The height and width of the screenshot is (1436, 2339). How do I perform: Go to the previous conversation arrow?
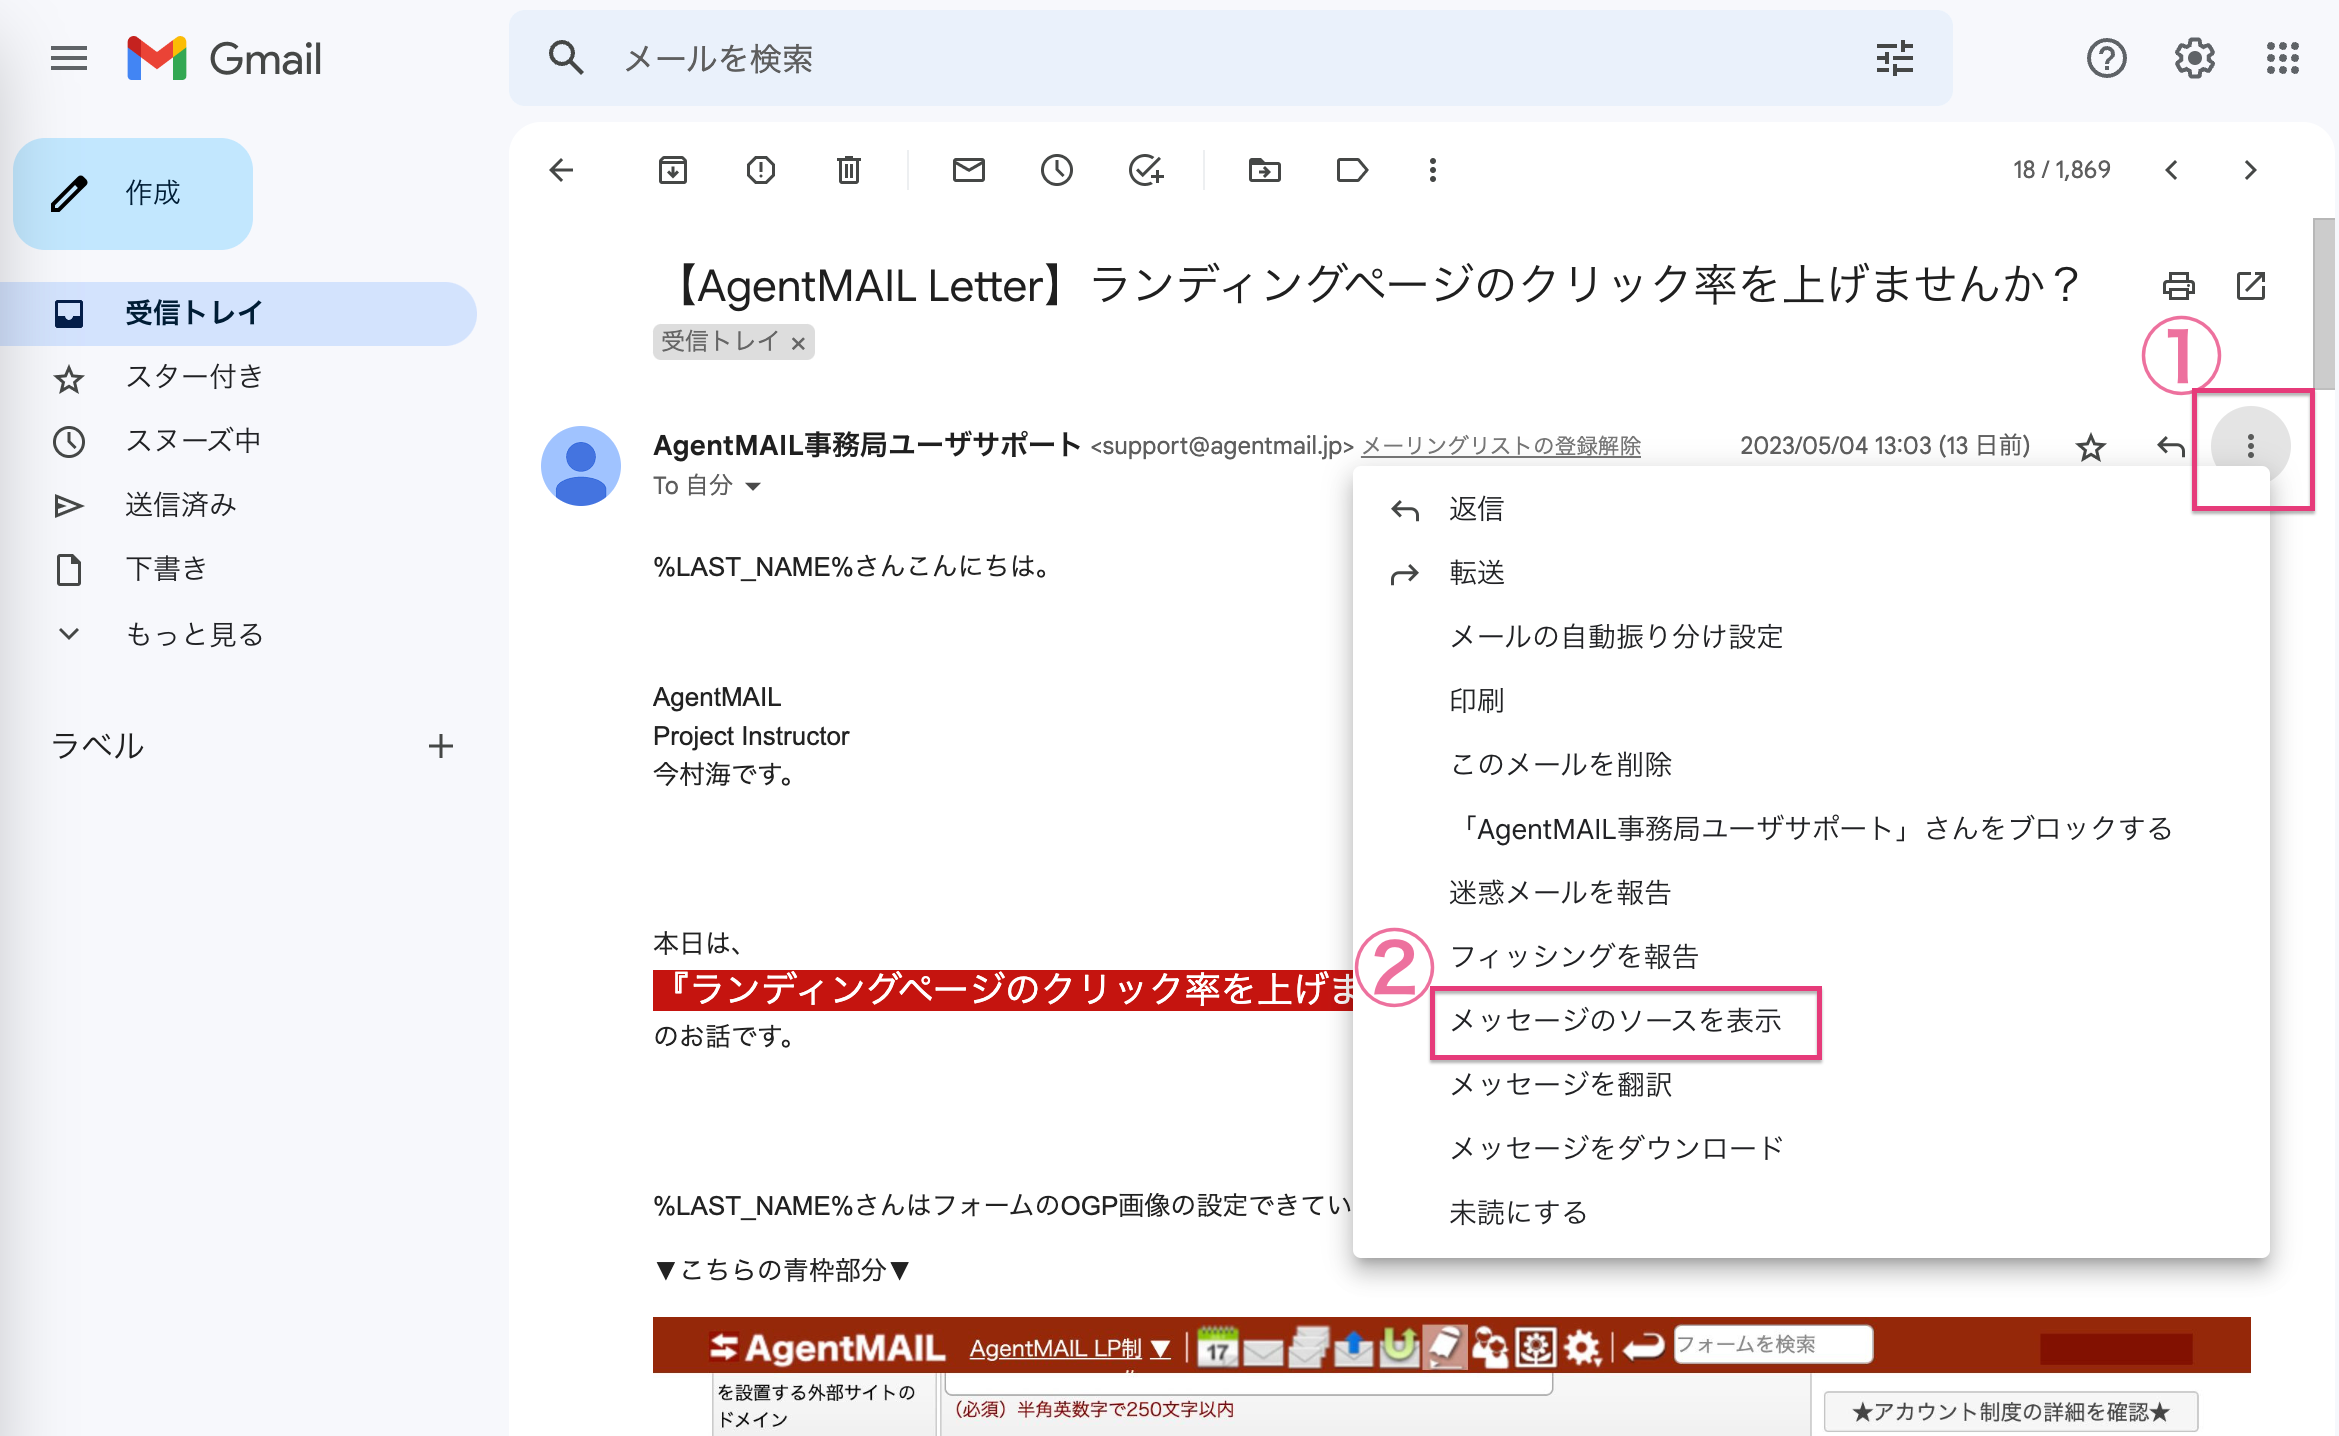point(2171,170)
